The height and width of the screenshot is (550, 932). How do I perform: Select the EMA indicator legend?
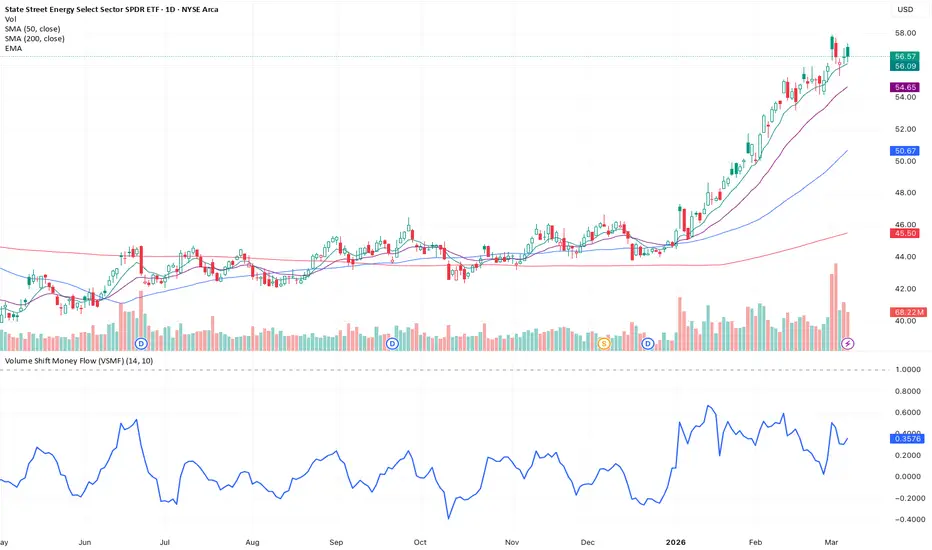click(13, 48)
